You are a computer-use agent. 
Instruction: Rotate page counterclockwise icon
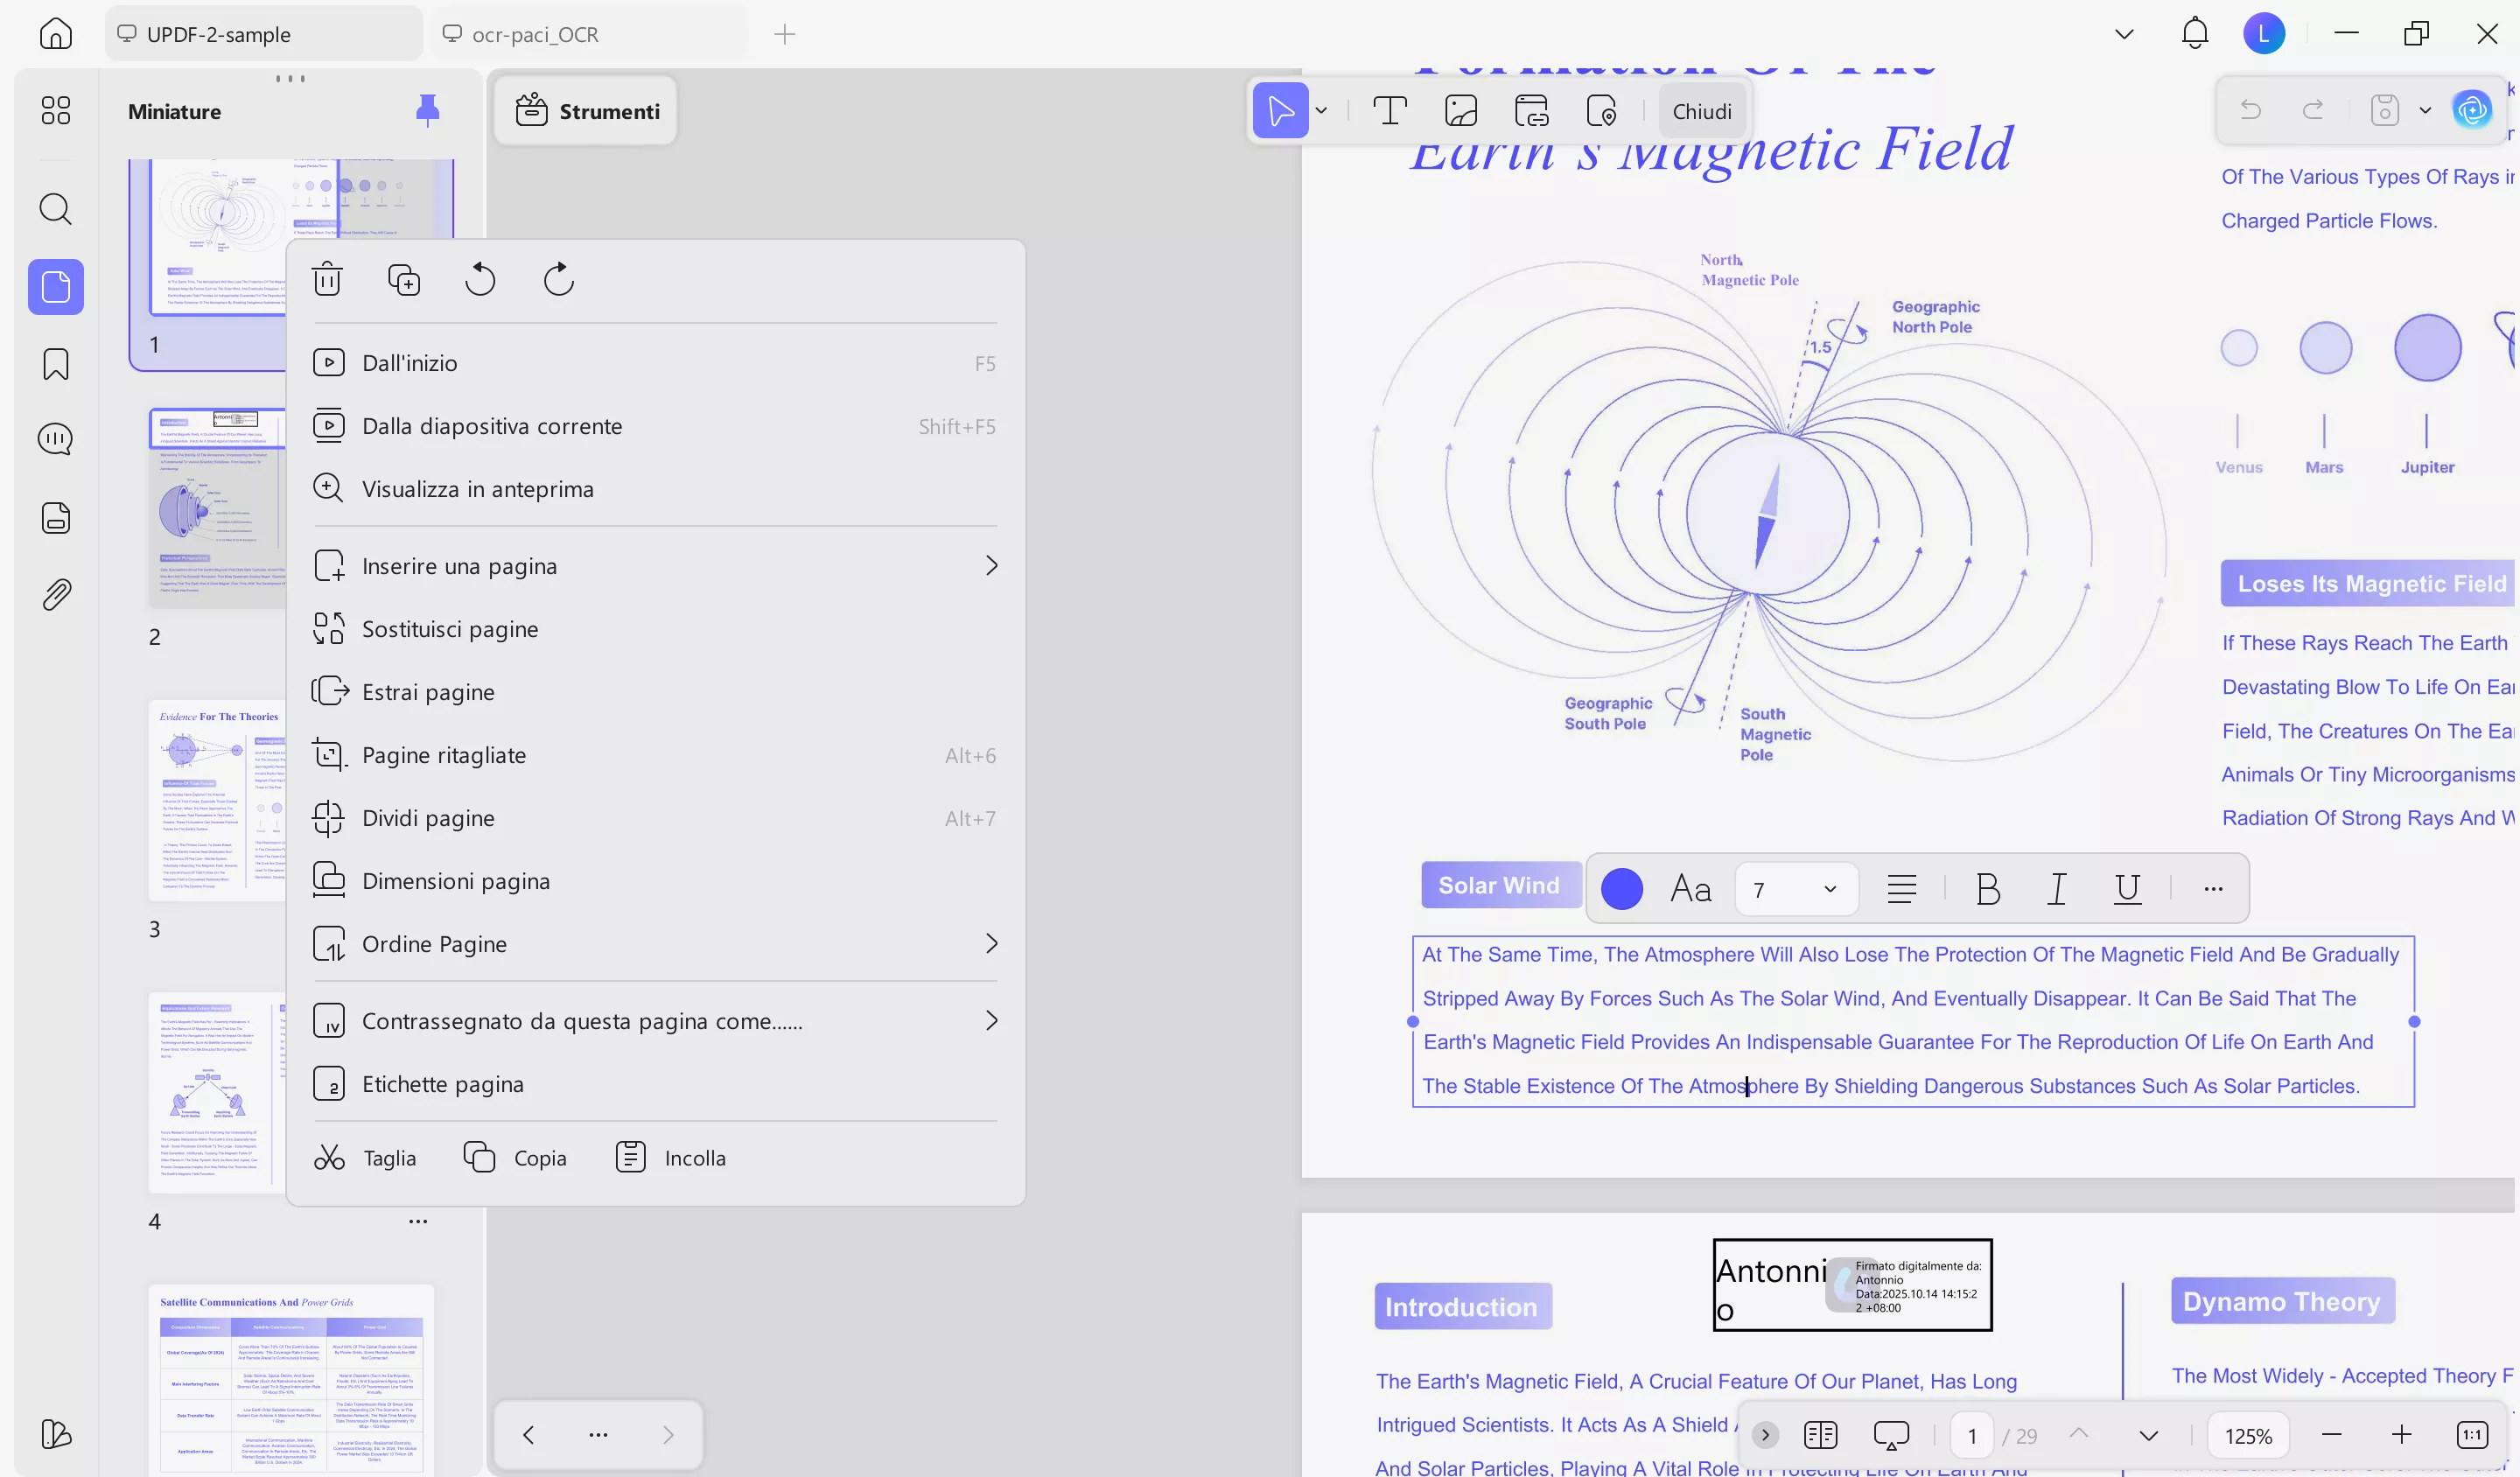point(480,279)
